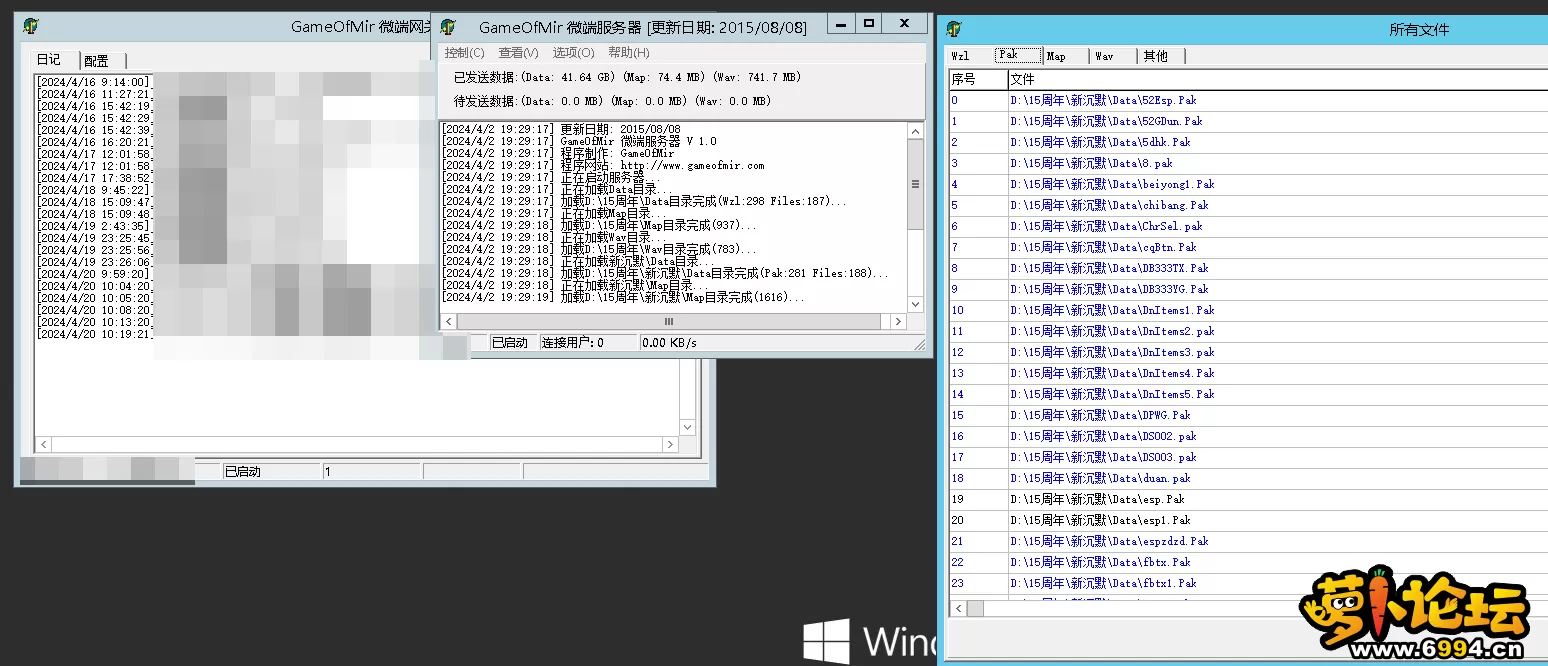The image size is (1548, 666).
Task: Click micro-server window title bar icon
Action: click(x=449, y=27)
